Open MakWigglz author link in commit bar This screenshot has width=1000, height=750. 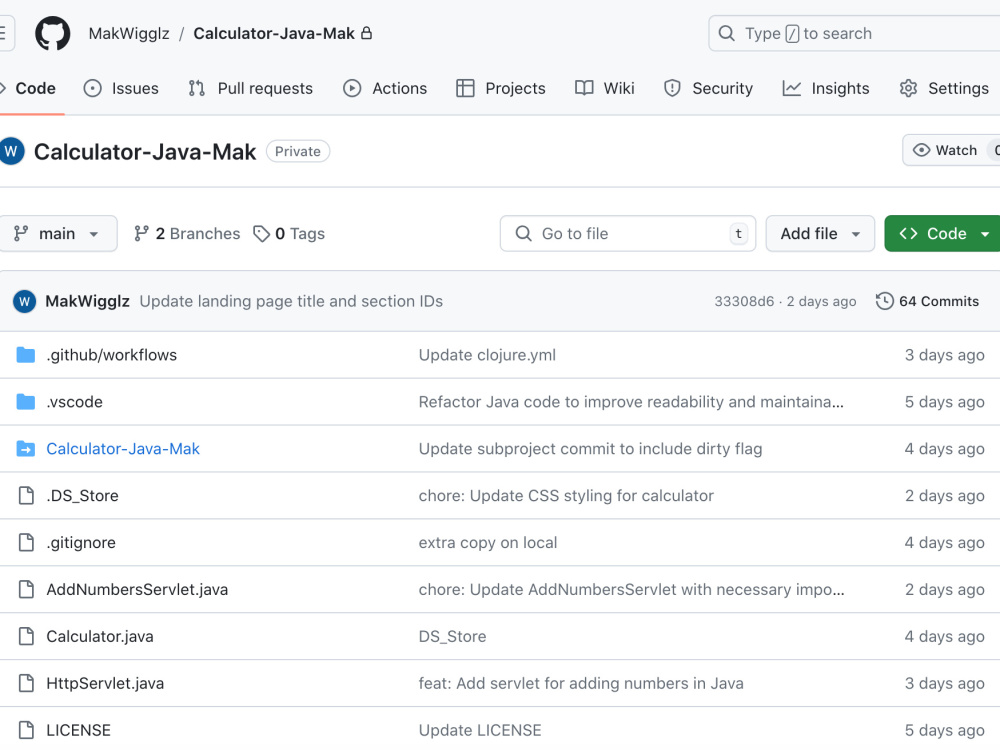point(87,301)
